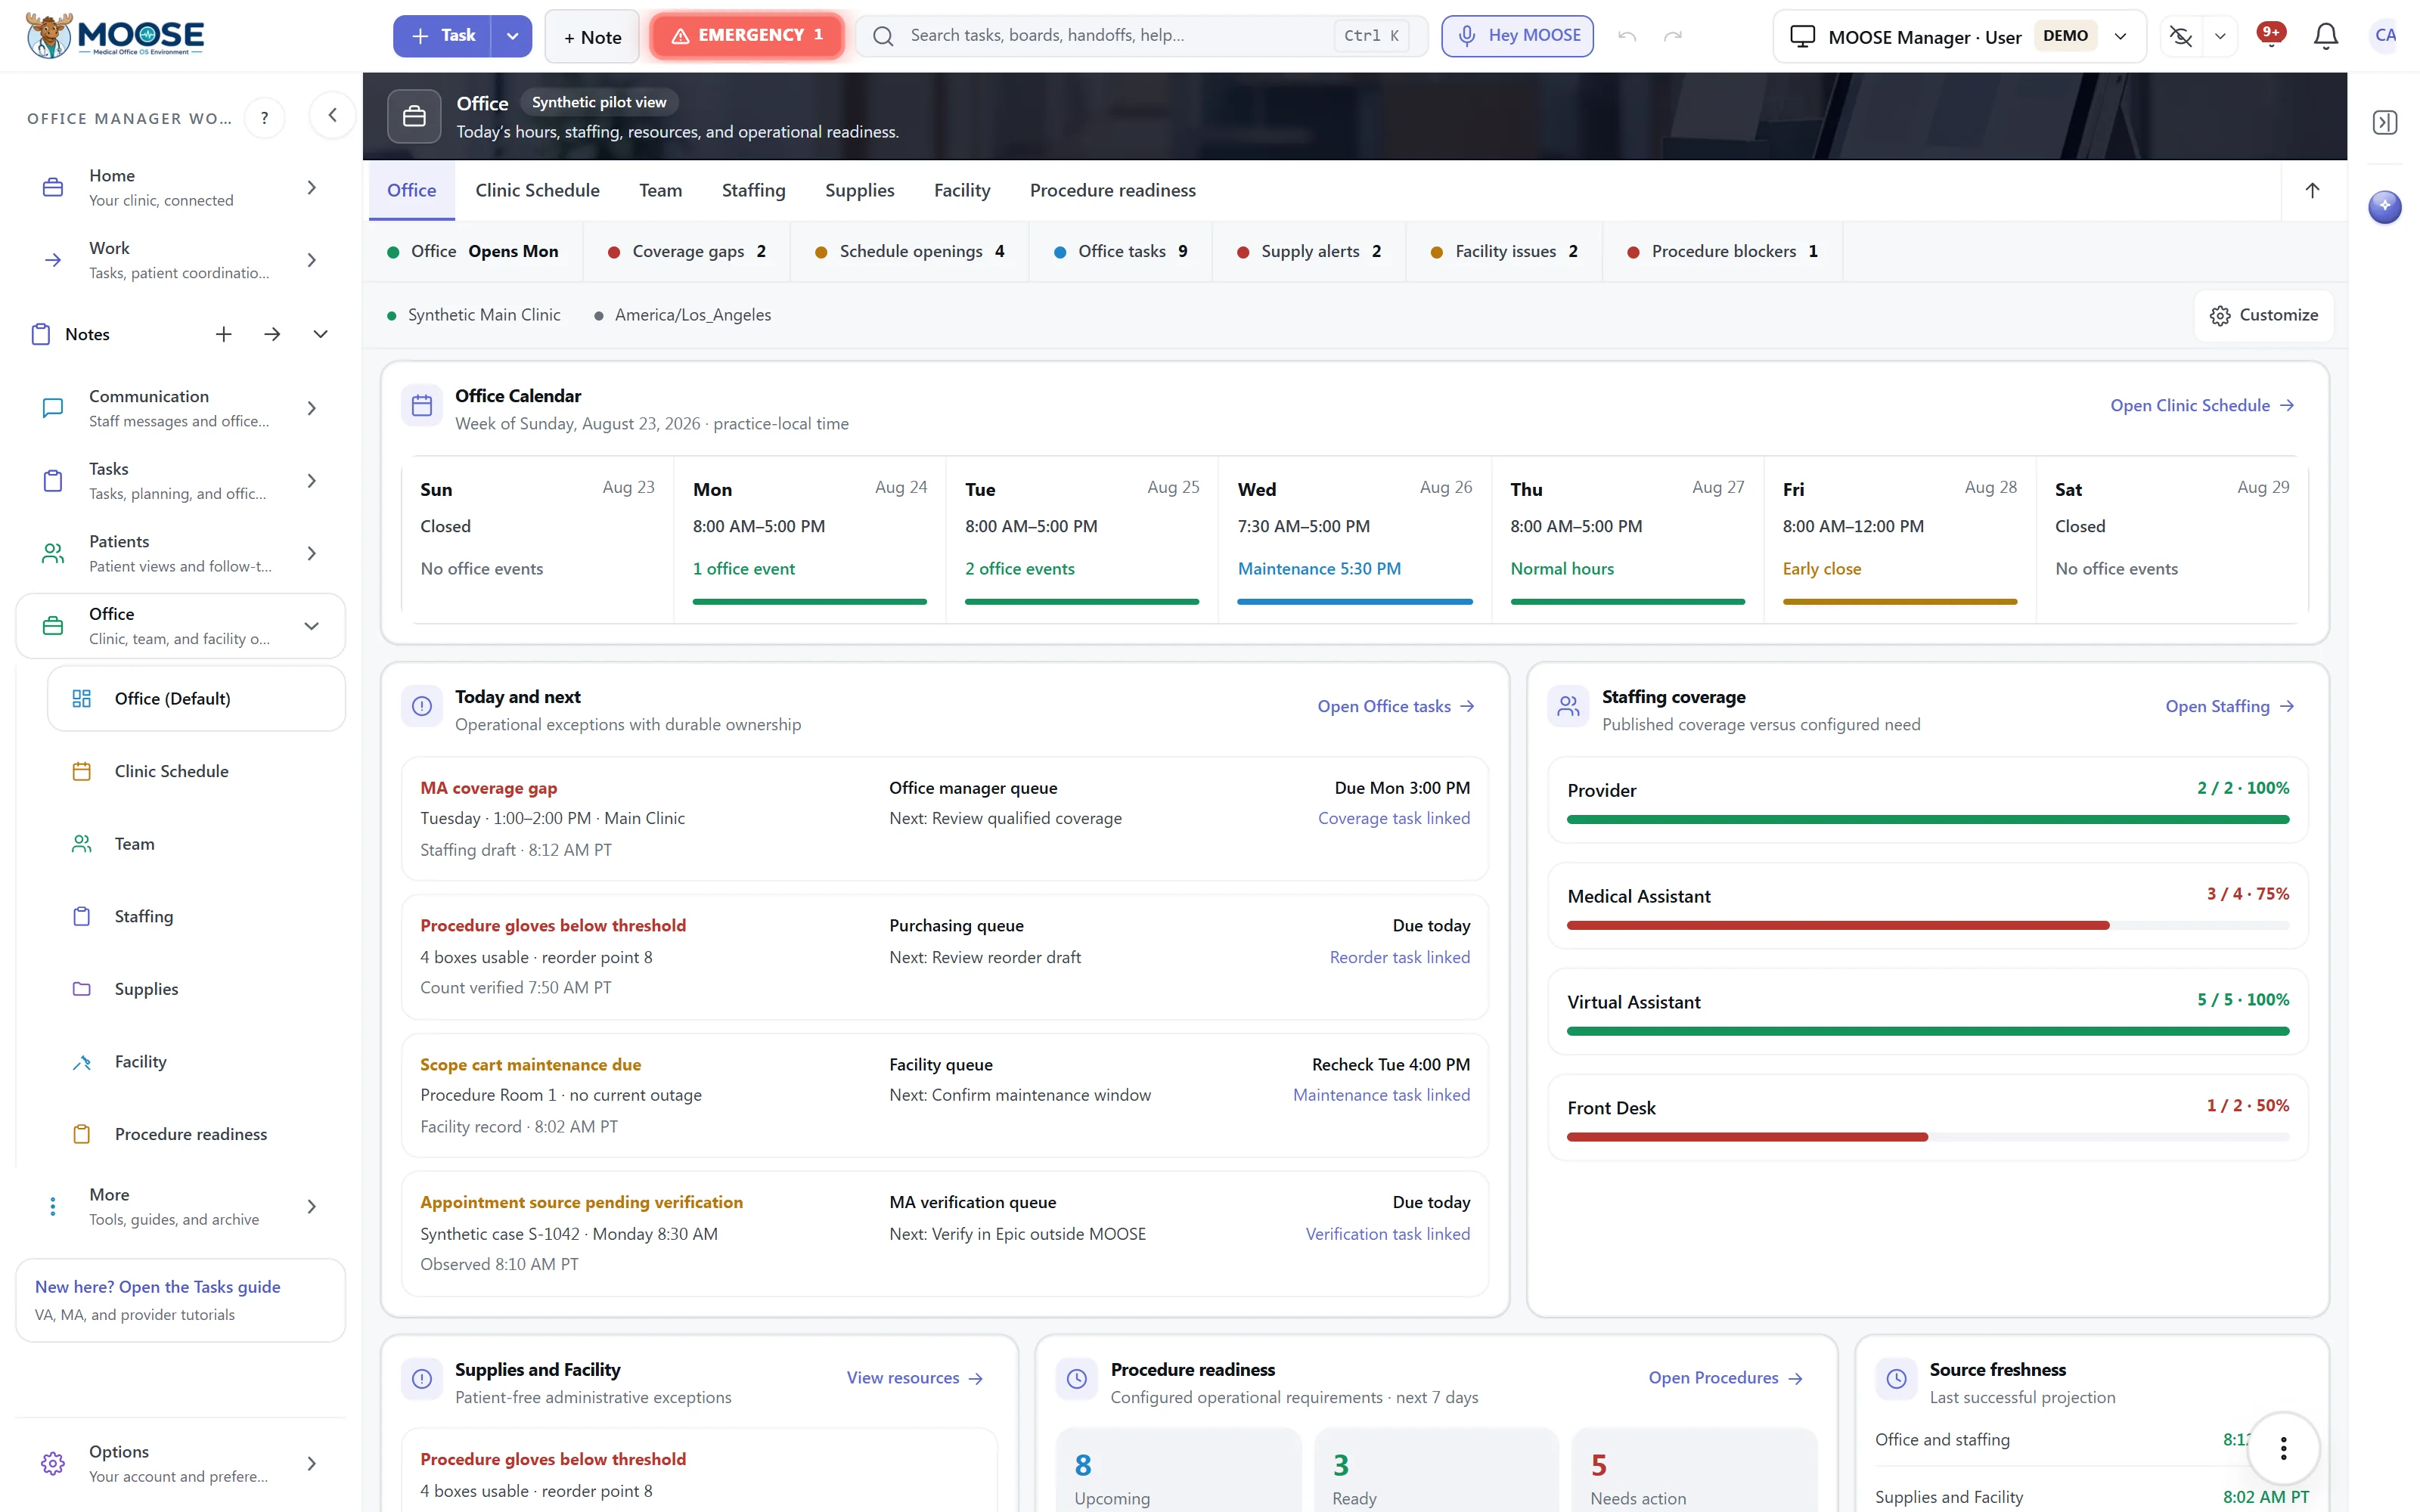The image size is (2420, 1512).
Task: Open the notifications bell
Action: [x=2326, y=36]
